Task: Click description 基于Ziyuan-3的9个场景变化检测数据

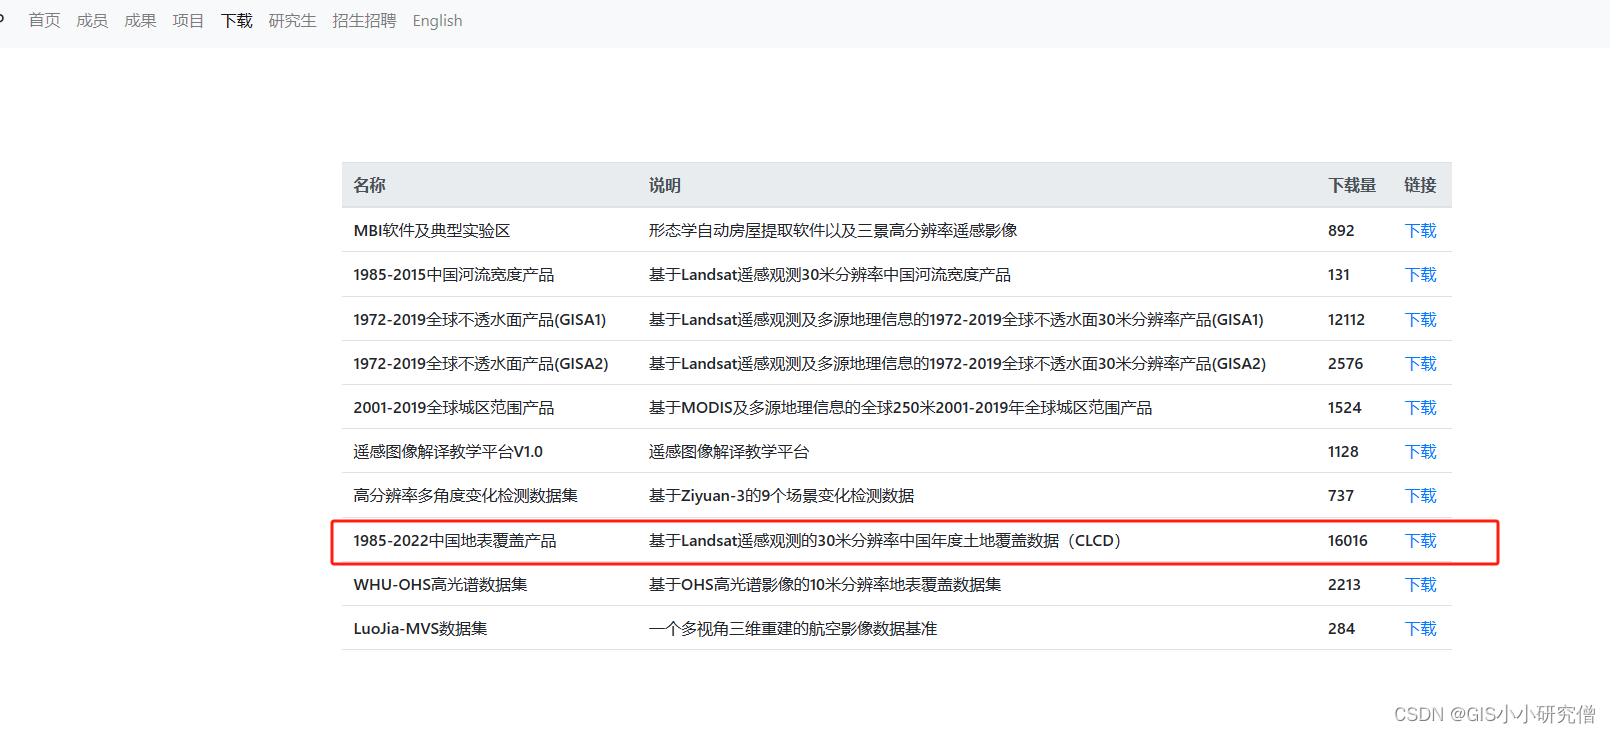Action: click(x=781, y=496)
